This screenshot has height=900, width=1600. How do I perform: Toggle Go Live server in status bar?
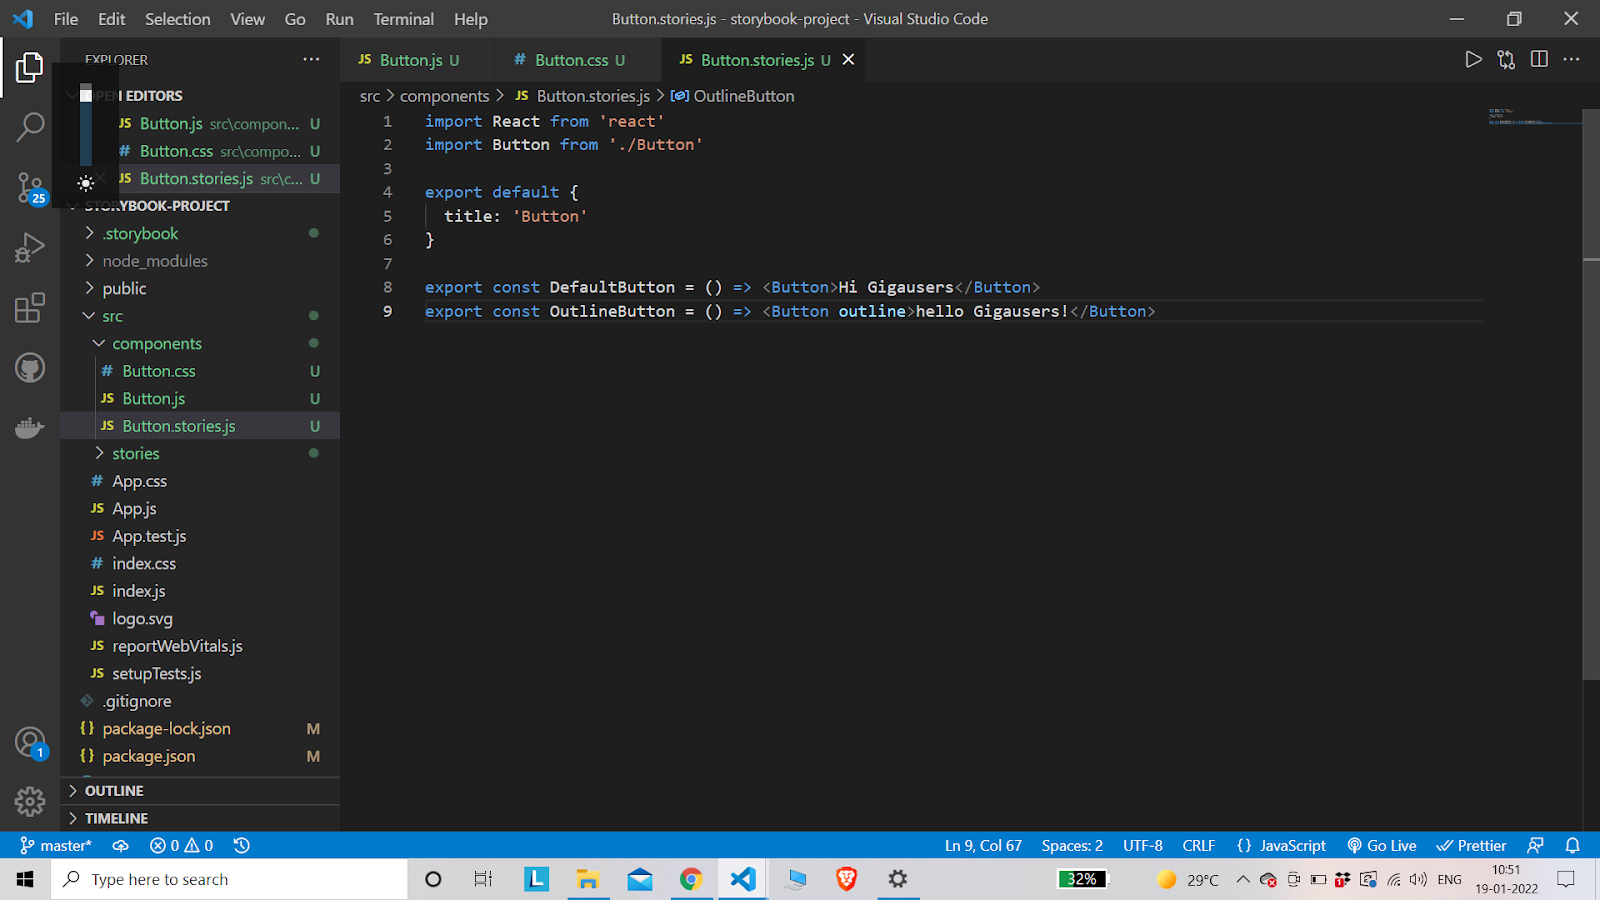pyautogui.click(x=1381, y=846)
